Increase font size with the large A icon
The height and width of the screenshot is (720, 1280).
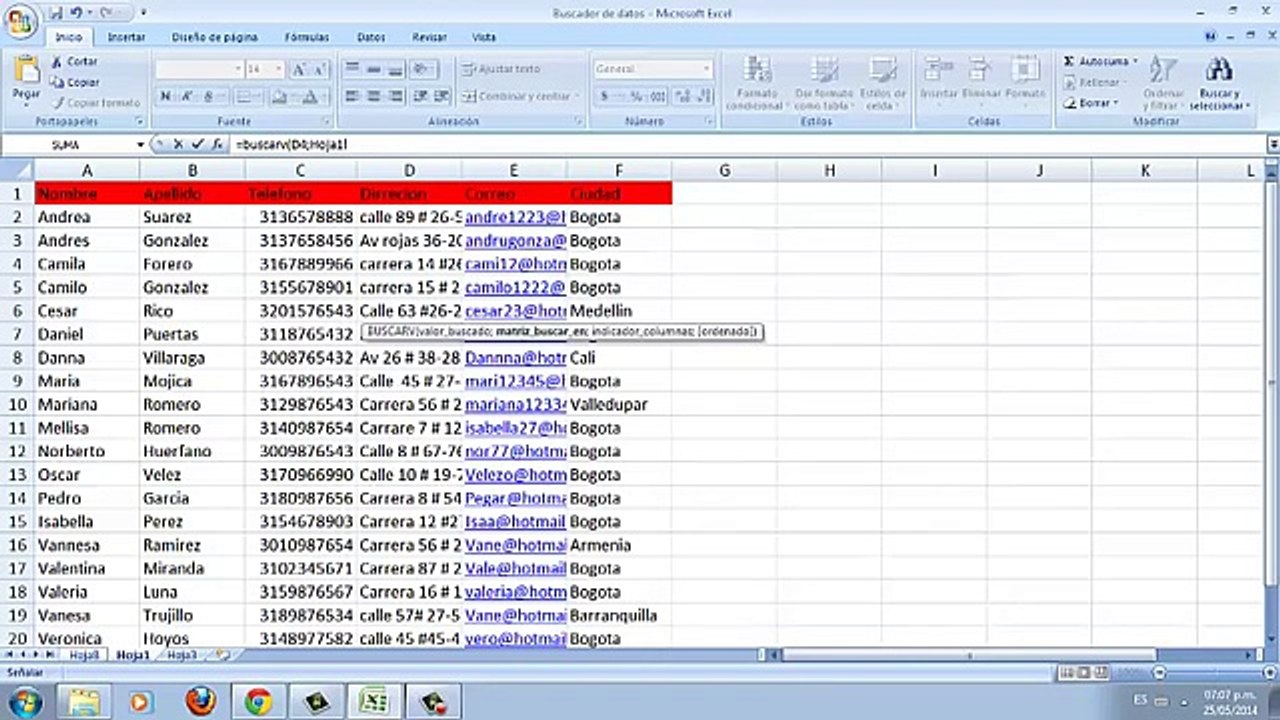point(299,70)
